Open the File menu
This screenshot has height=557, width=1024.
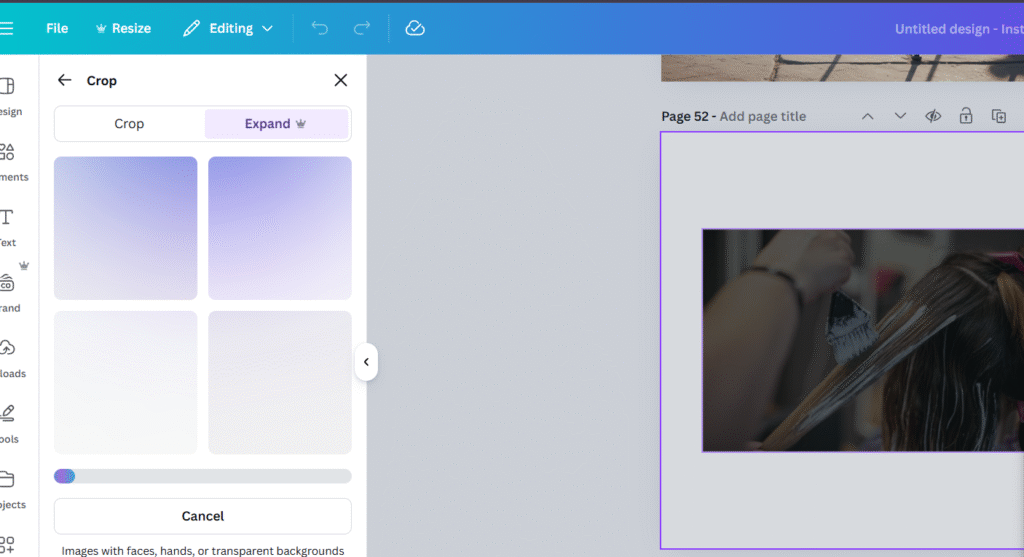point(57,28)
